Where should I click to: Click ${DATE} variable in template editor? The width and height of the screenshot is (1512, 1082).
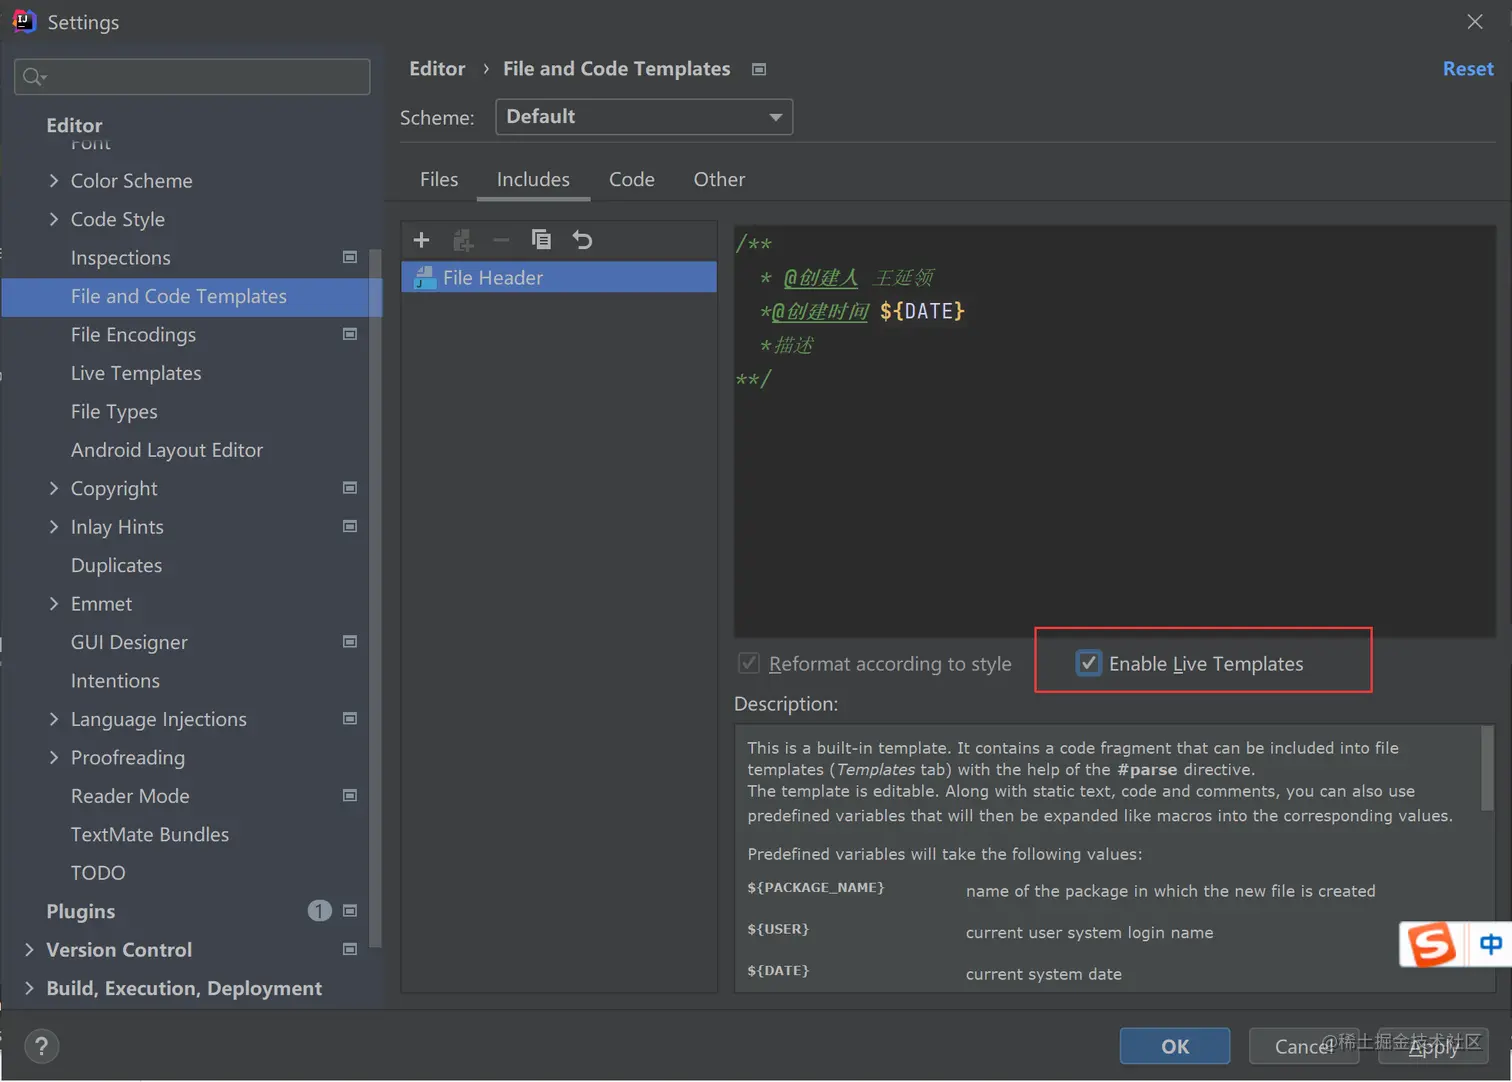point(922,311)
